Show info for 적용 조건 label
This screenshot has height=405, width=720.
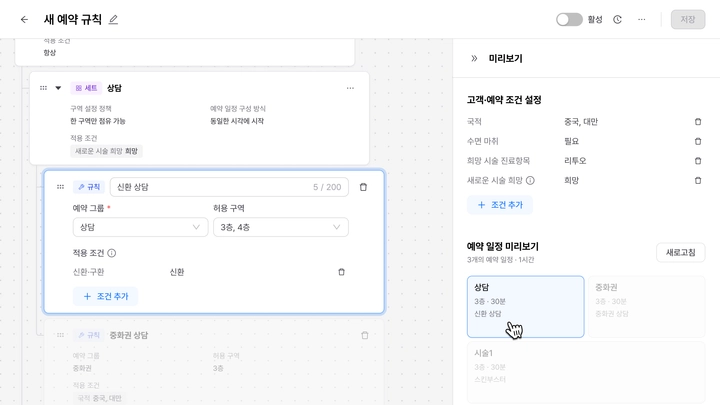pos(112,253)
